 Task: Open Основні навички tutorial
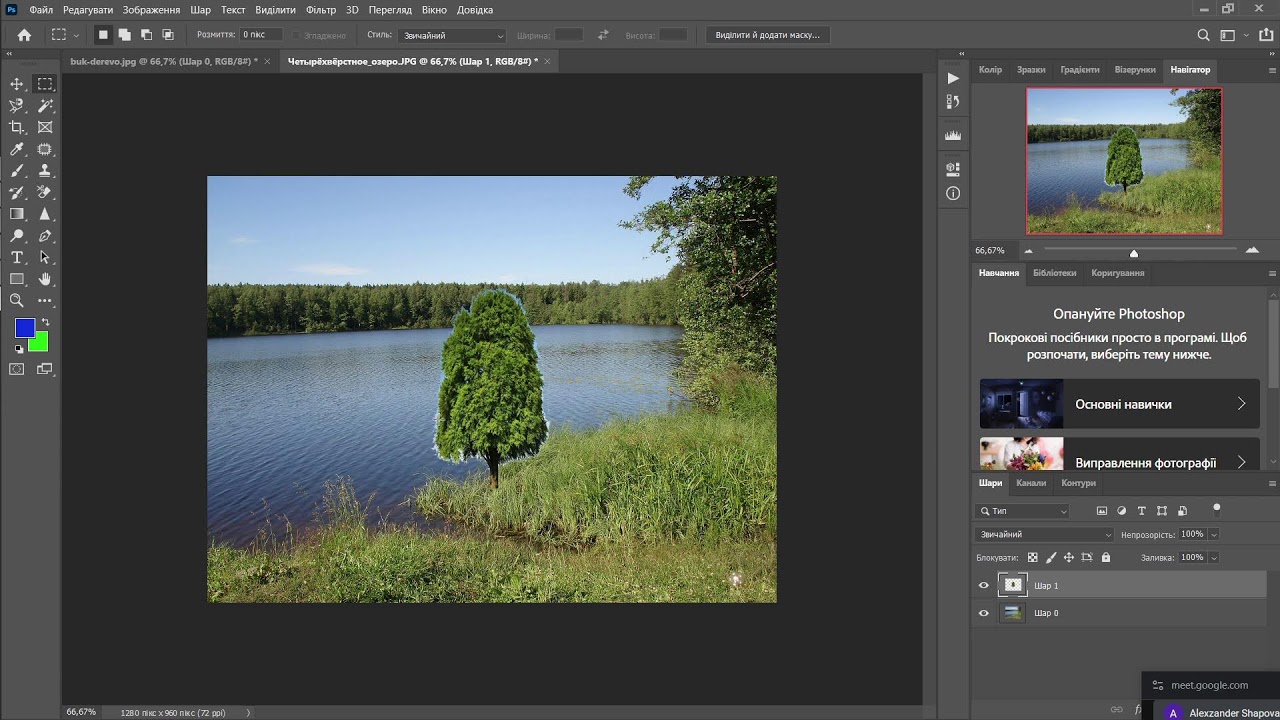click(x=1120, y=404)
